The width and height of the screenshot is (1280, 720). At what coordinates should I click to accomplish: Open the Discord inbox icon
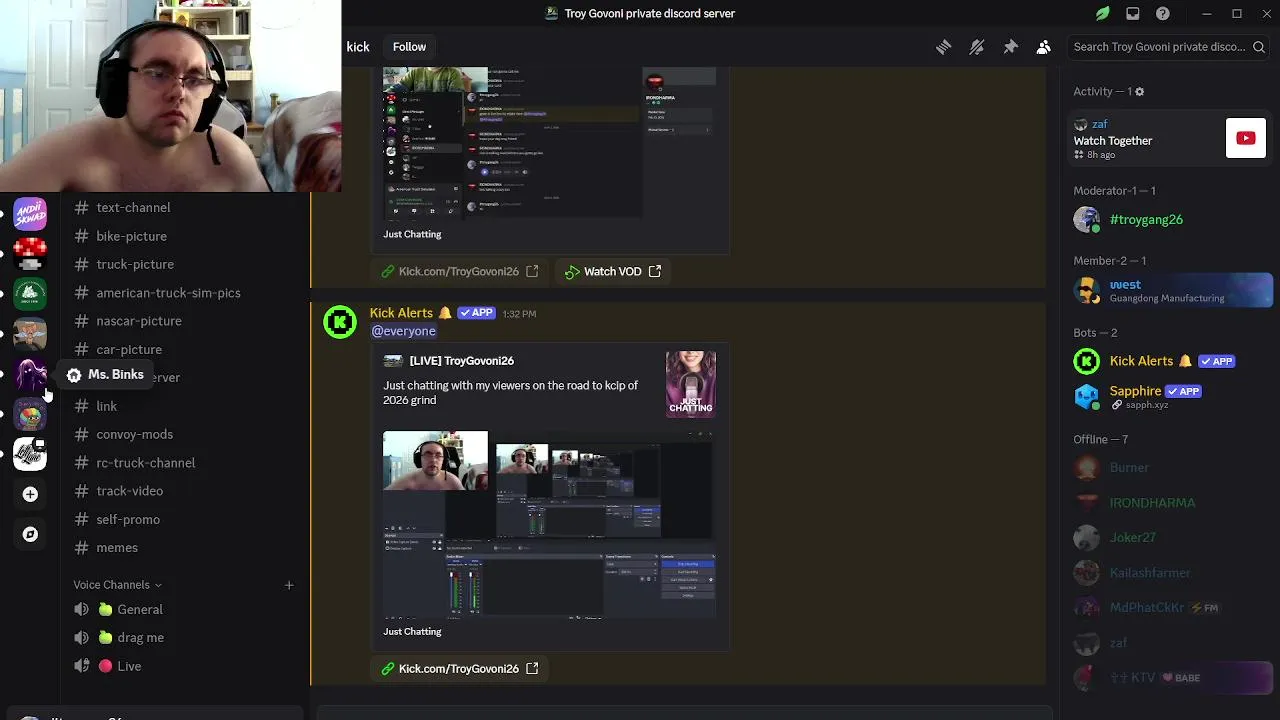(1132, 14)
